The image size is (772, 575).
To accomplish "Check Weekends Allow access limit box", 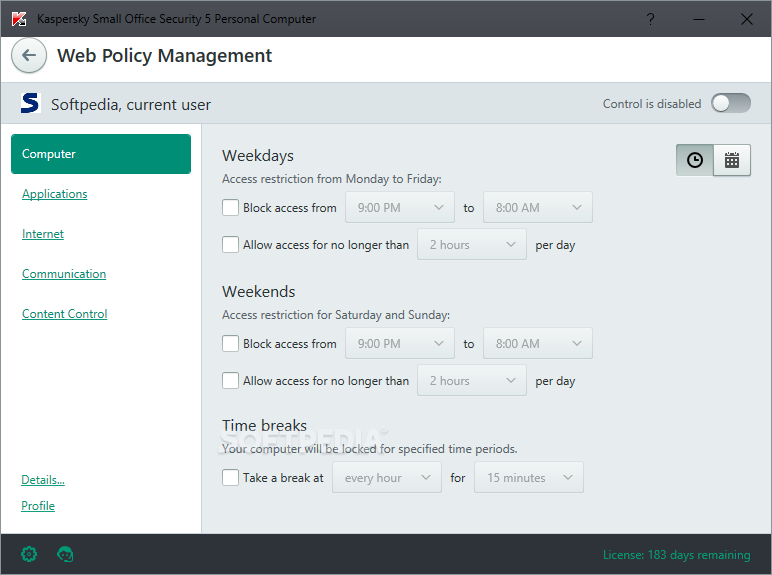I will tap(230, 380).
